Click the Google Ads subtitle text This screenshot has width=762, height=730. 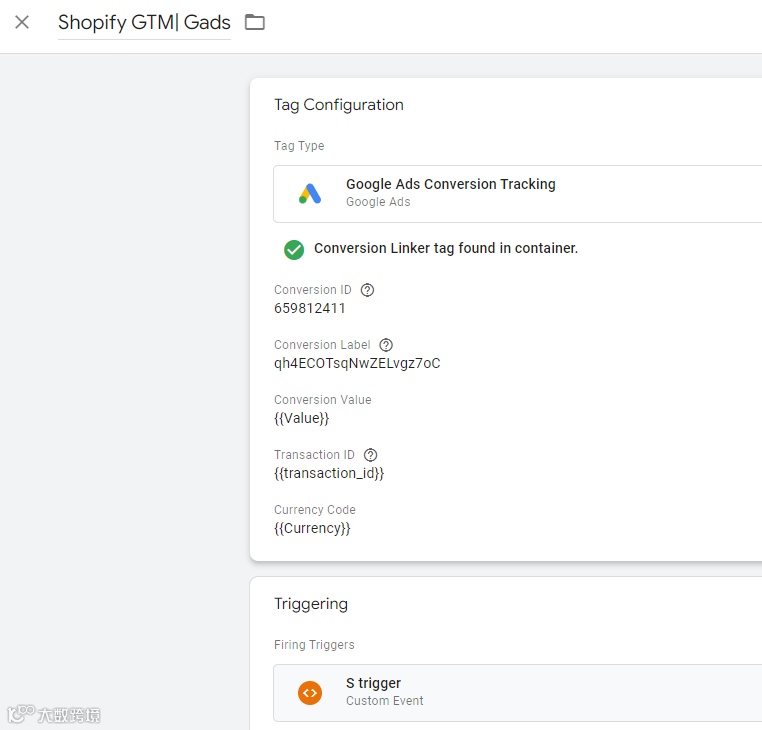(x=378, y=202)
